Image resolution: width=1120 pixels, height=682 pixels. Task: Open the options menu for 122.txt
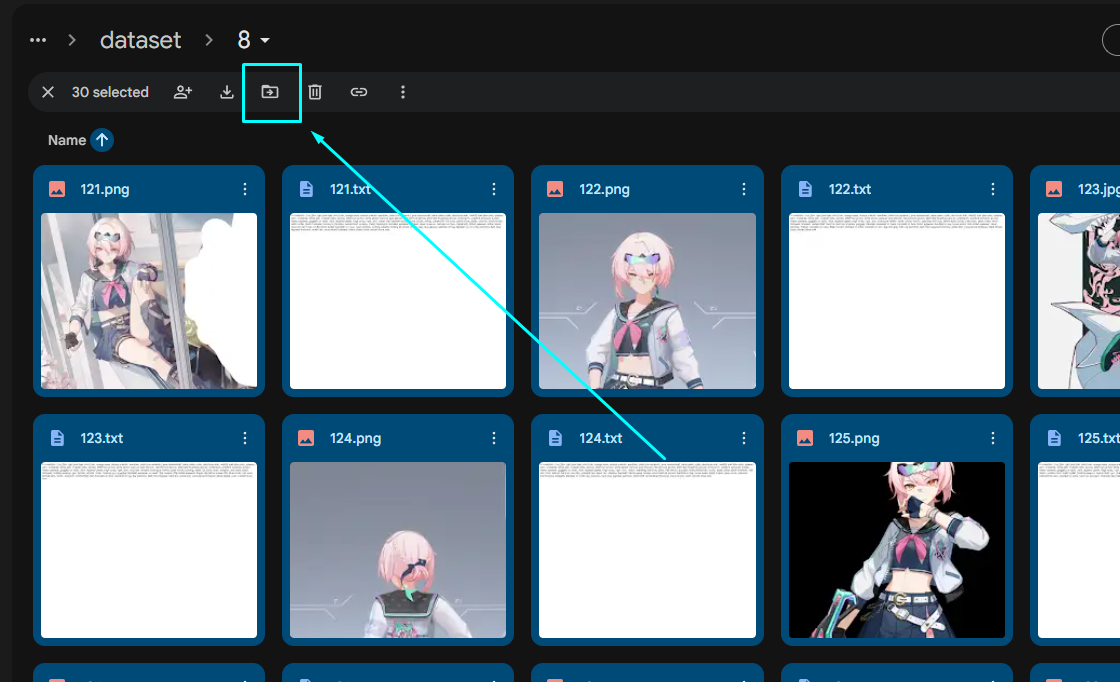tap(992, 188)
